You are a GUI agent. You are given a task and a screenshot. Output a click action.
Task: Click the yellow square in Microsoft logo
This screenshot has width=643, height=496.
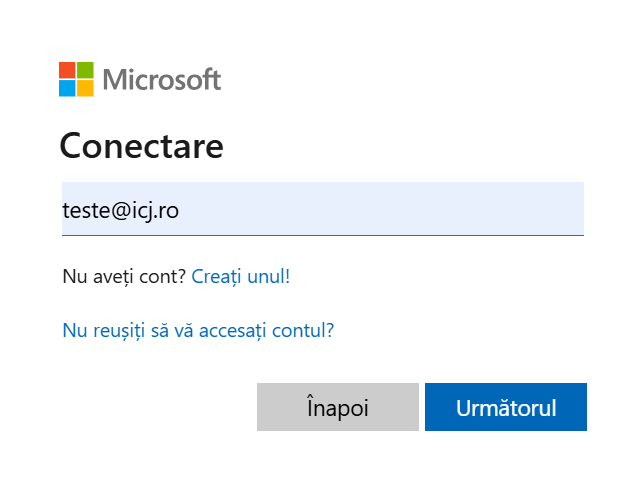pos(86,89)
